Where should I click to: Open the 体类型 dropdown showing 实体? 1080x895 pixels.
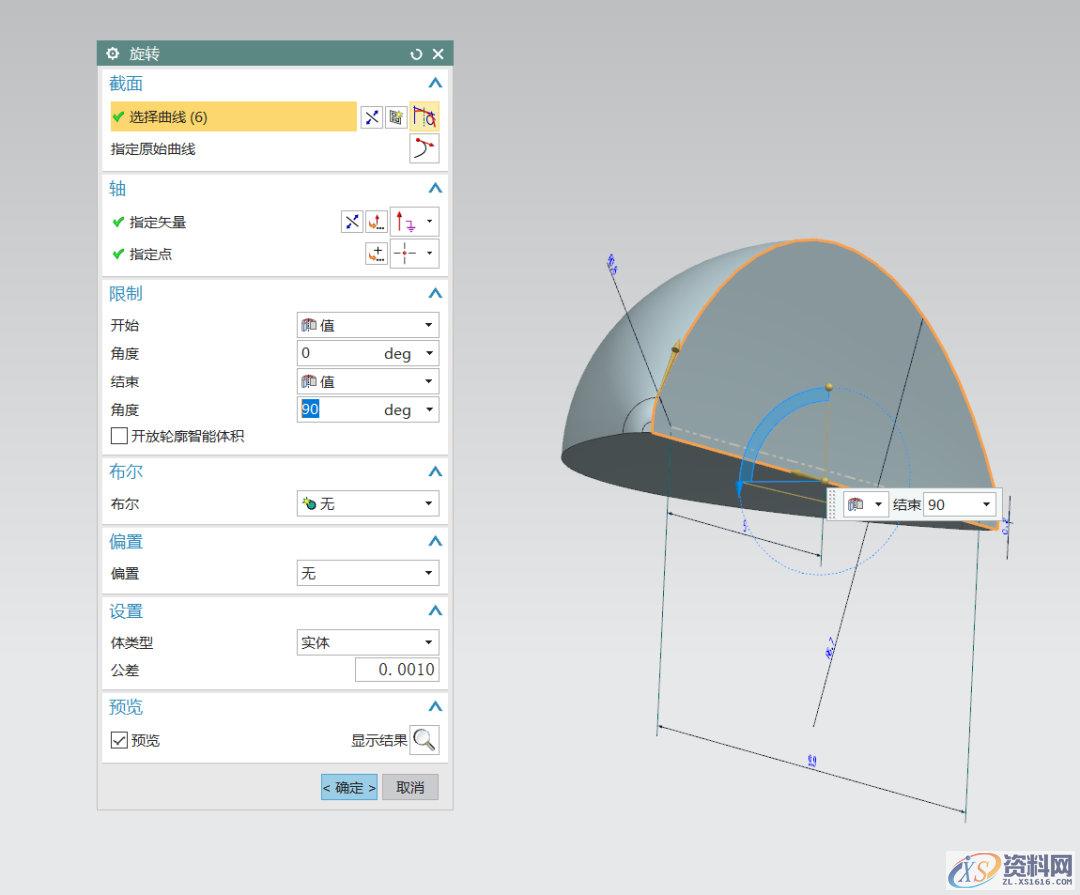pos(368,643)
